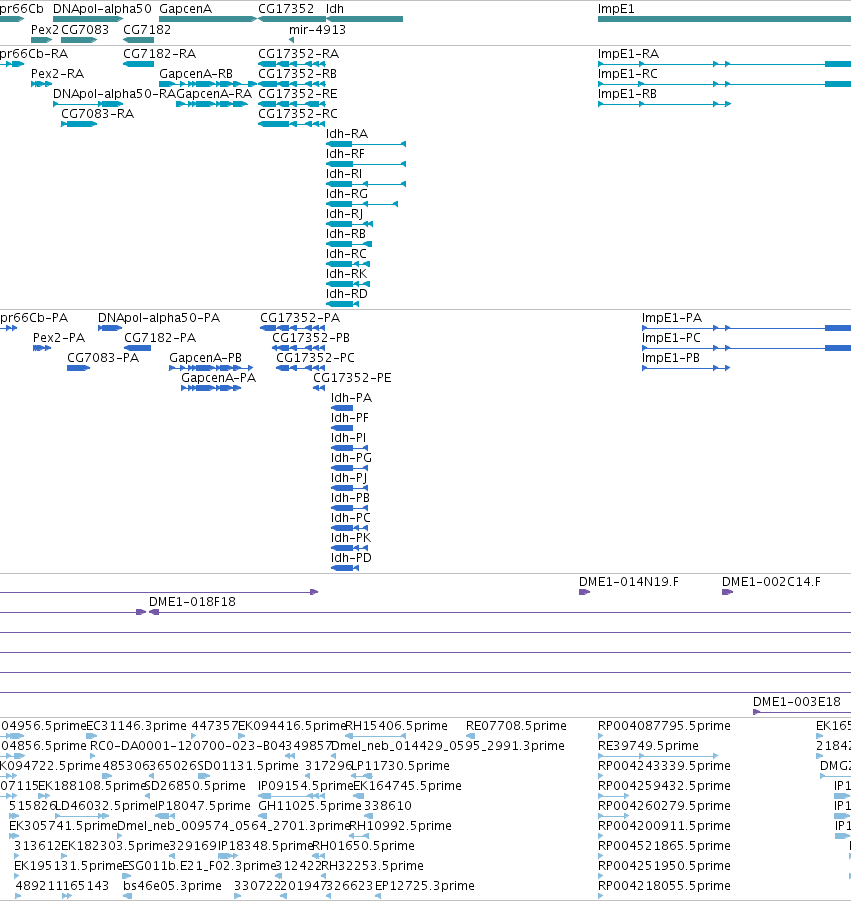Click transcript Idh-RC
This screenshot has width=851, height=901.
(346, 254)
